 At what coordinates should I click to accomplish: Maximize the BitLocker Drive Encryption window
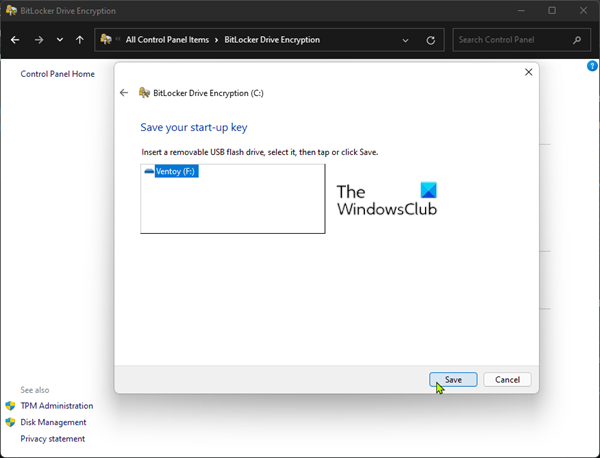tap(552, 11)
